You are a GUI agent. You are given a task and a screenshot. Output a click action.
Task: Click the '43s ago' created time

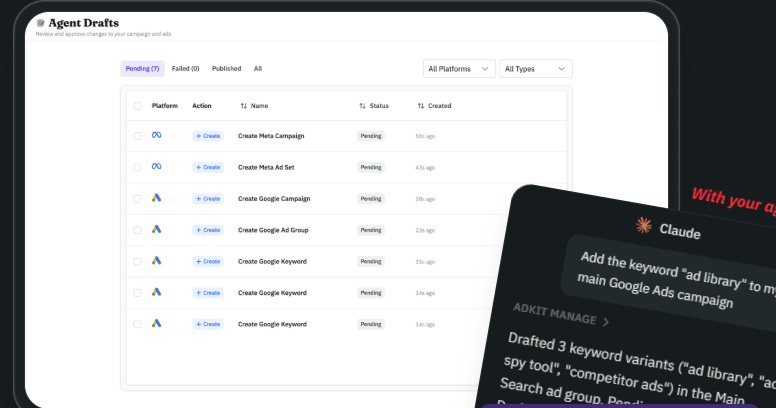pyautogui.click(x=425, y=168)
